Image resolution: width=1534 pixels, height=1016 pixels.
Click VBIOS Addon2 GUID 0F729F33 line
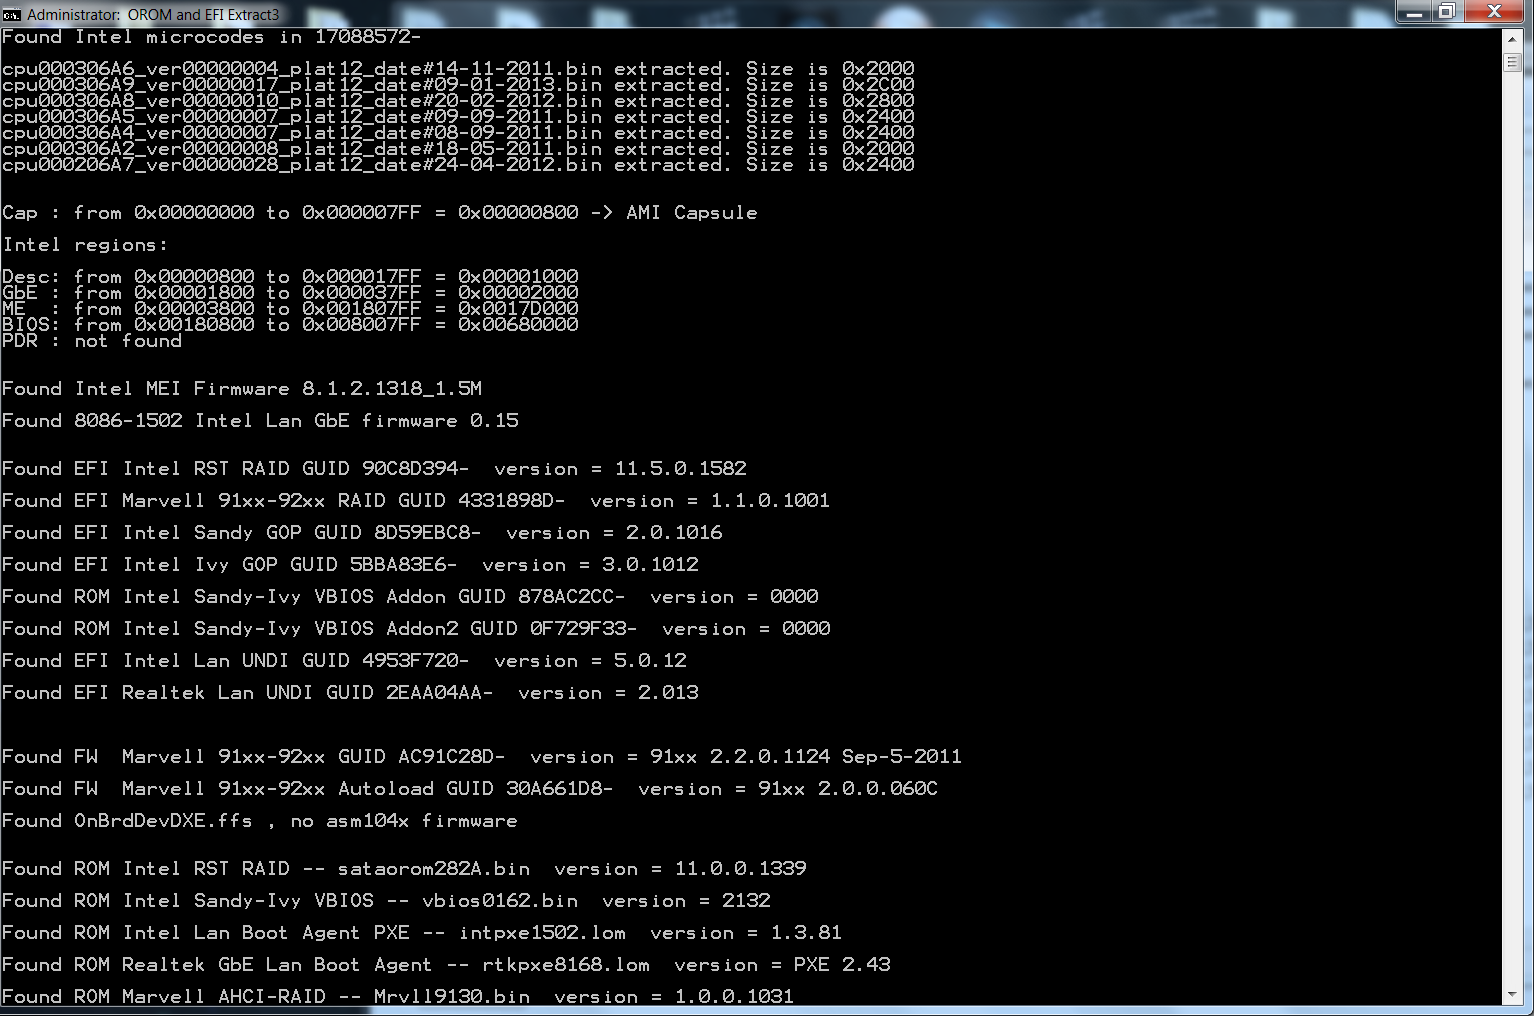point(416,629)
